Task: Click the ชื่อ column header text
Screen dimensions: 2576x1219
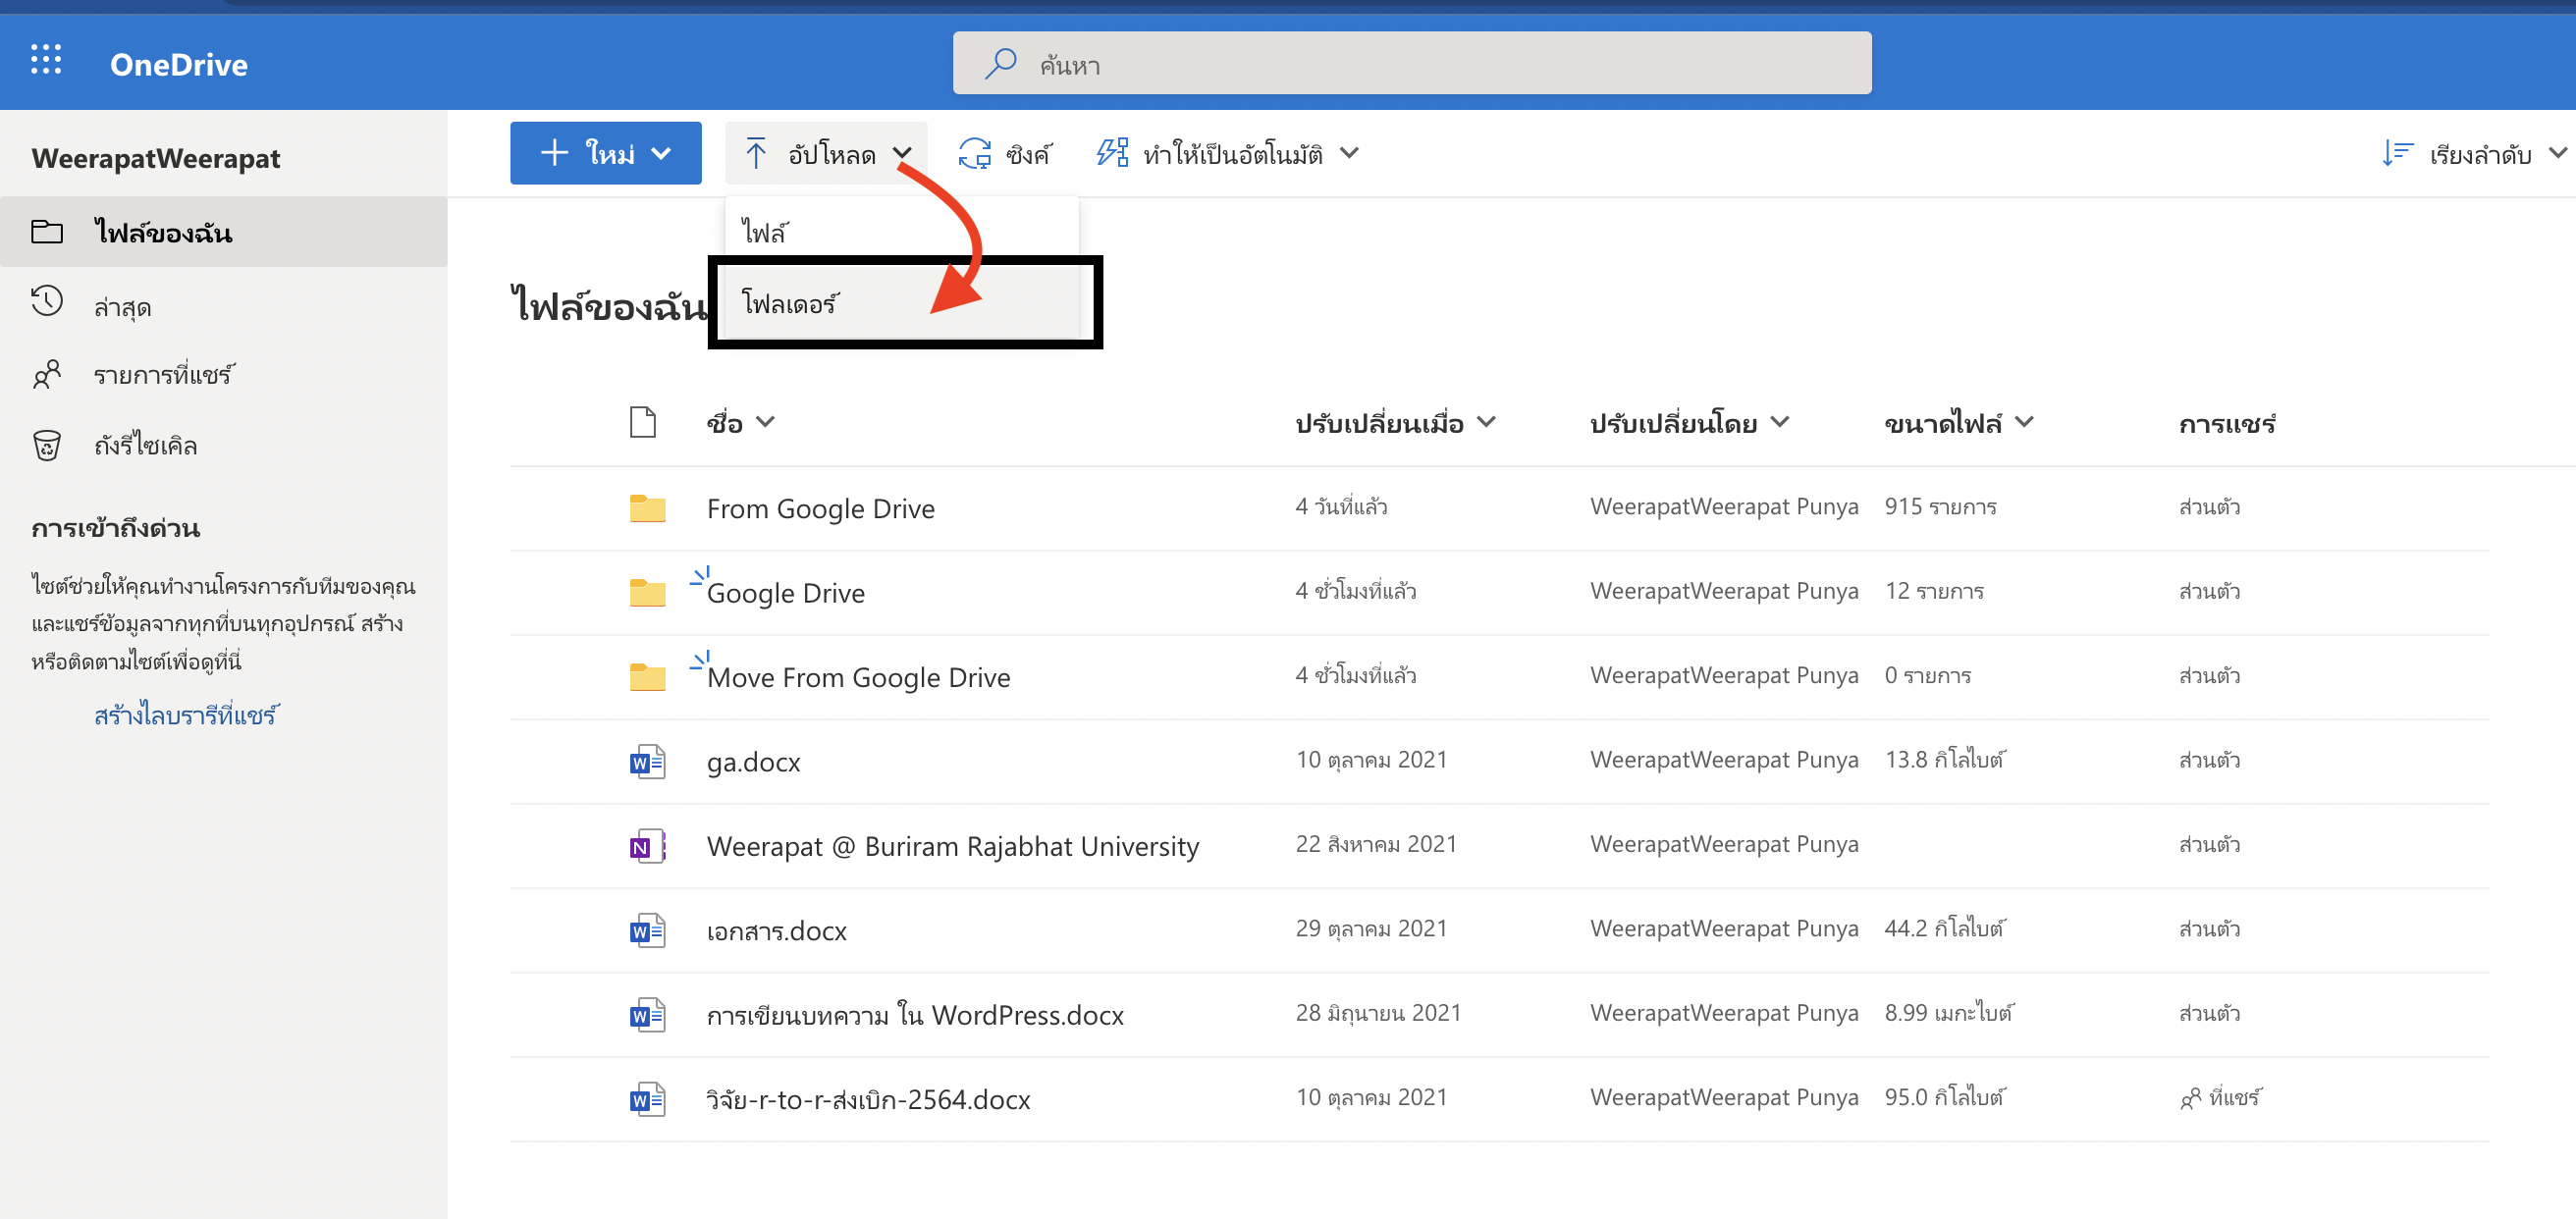Action: pos(725,423)
